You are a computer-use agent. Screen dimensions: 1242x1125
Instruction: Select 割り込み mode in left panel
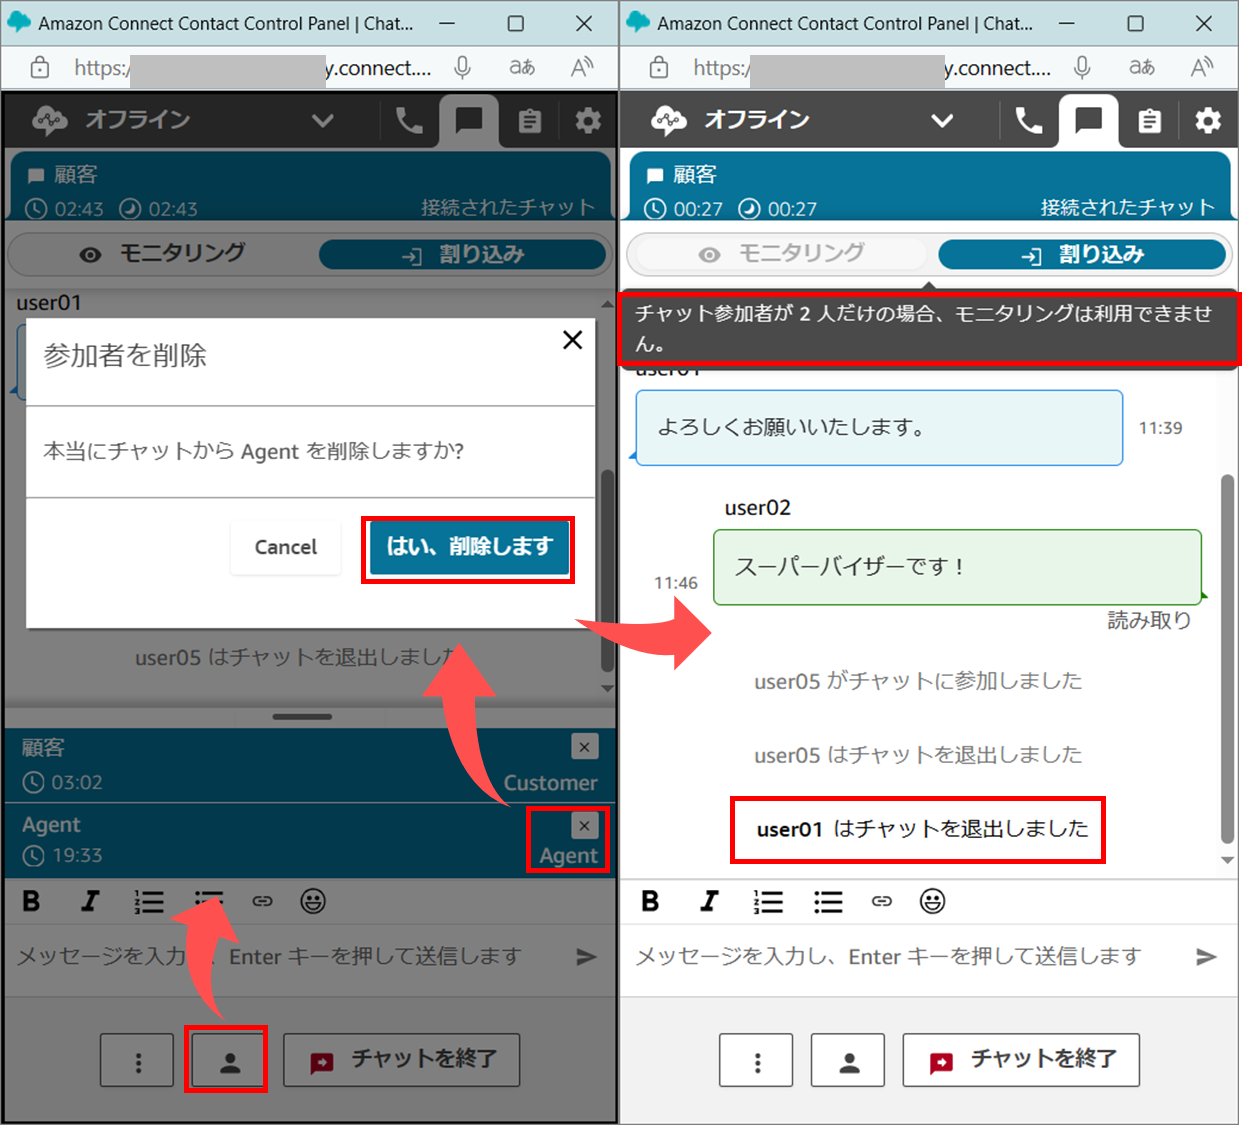tap(462, 254)
